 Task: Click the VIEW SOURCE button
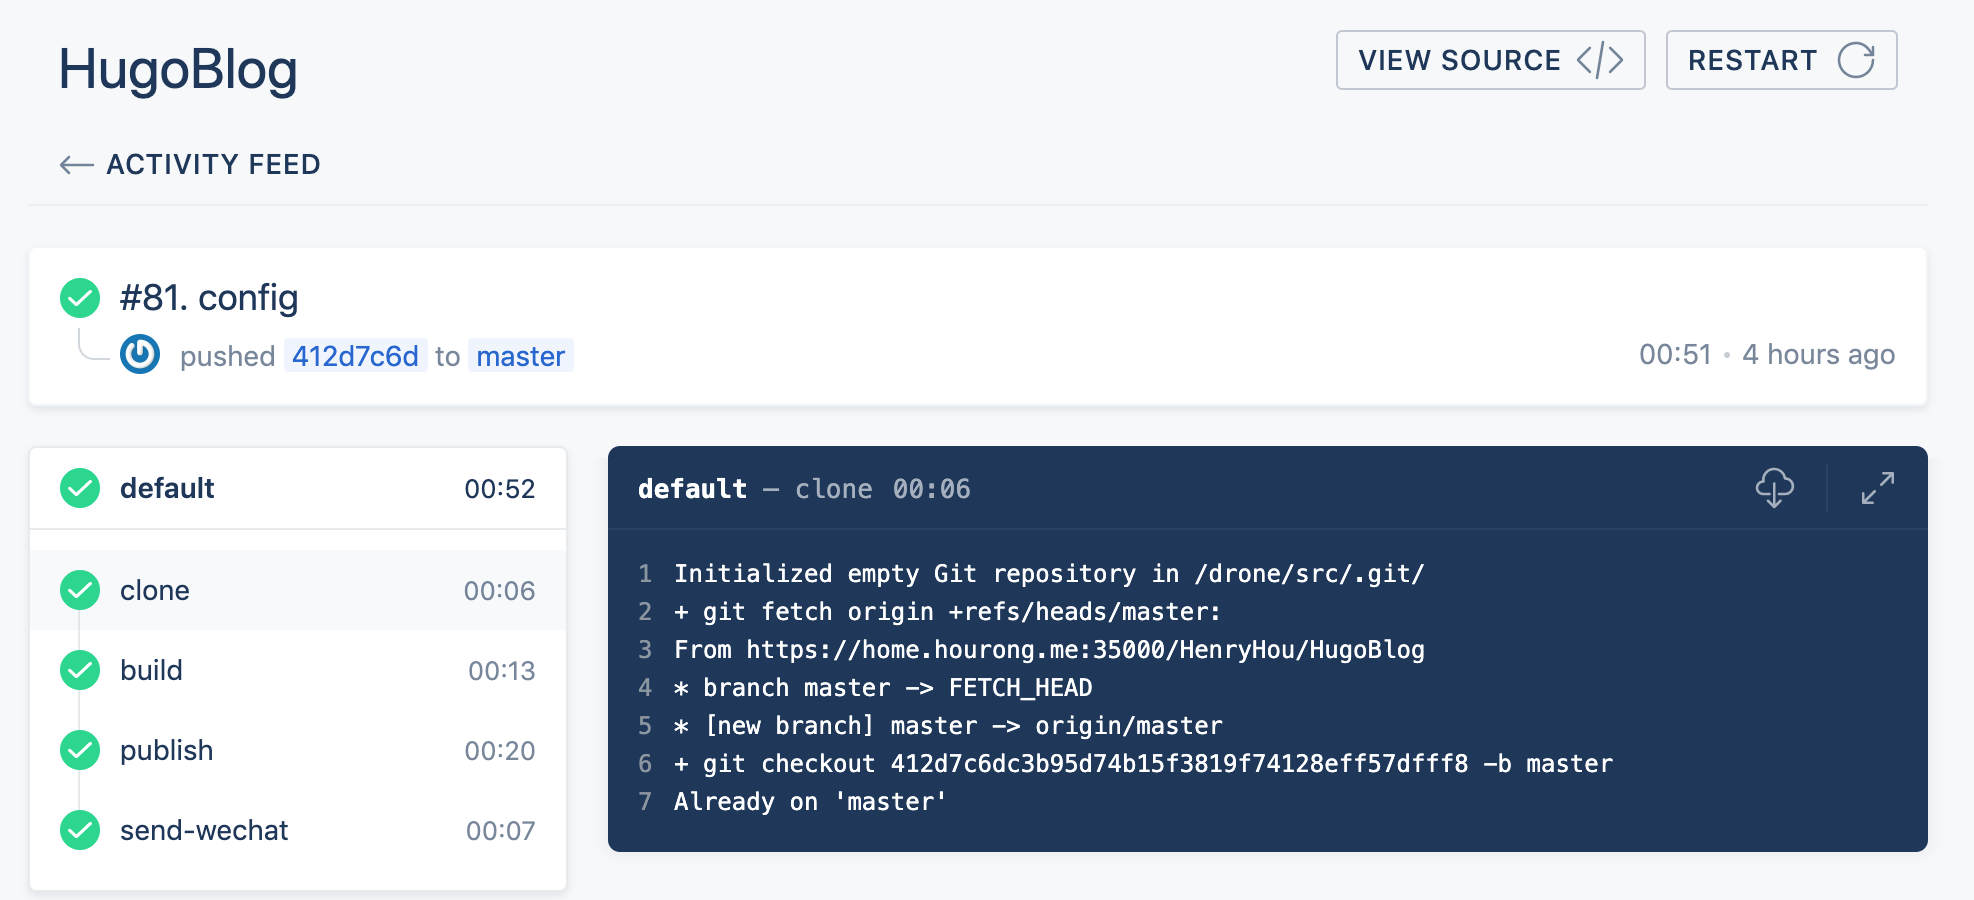point(1490,60)
